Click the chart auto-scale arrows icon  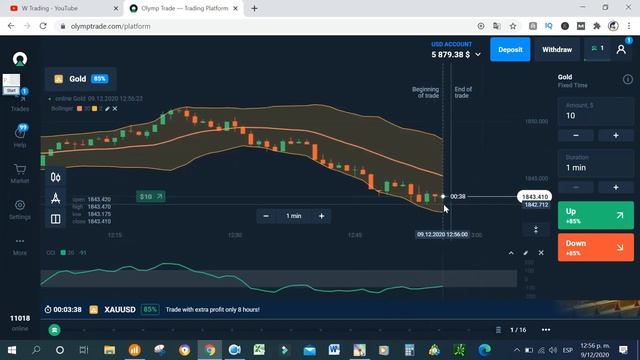click(536, 230)
